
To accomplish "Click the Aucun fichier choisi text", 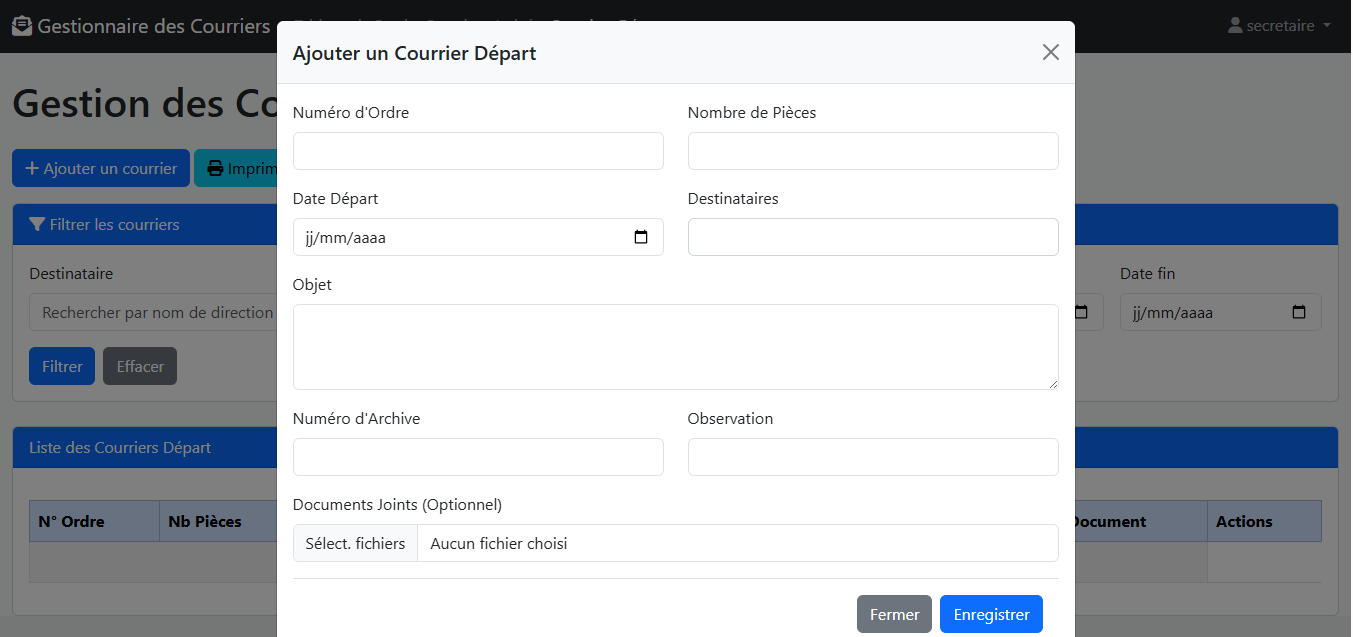I will coord(498,543).
